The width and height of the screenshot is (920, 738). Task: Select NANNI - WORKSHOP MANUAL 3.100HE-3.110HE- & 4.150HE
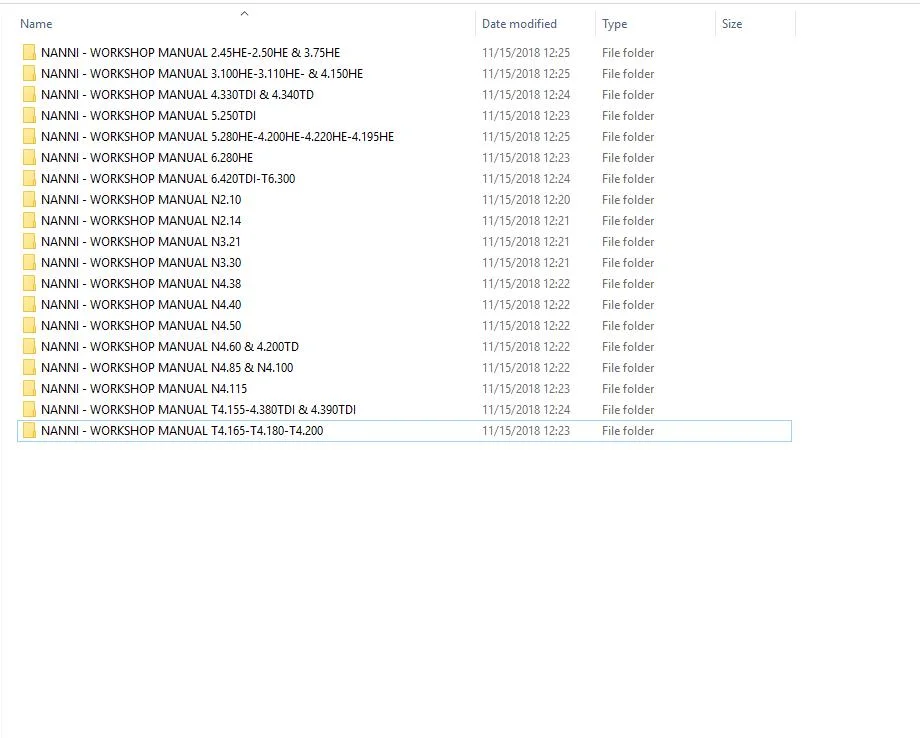(x=202, y=74)
